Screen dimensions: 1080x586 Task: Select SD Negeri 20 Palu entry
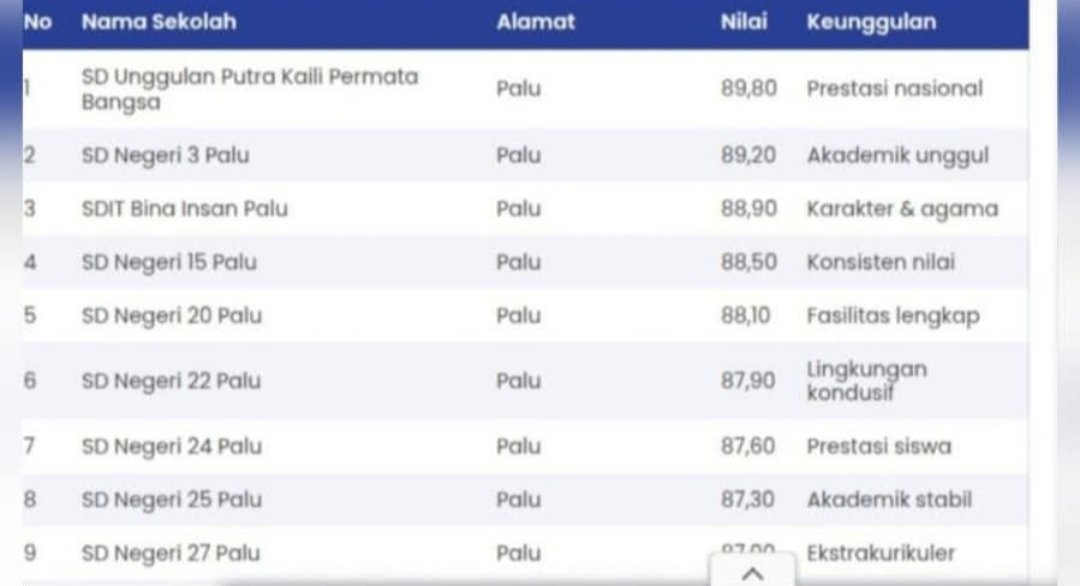(x=171, y=315)
